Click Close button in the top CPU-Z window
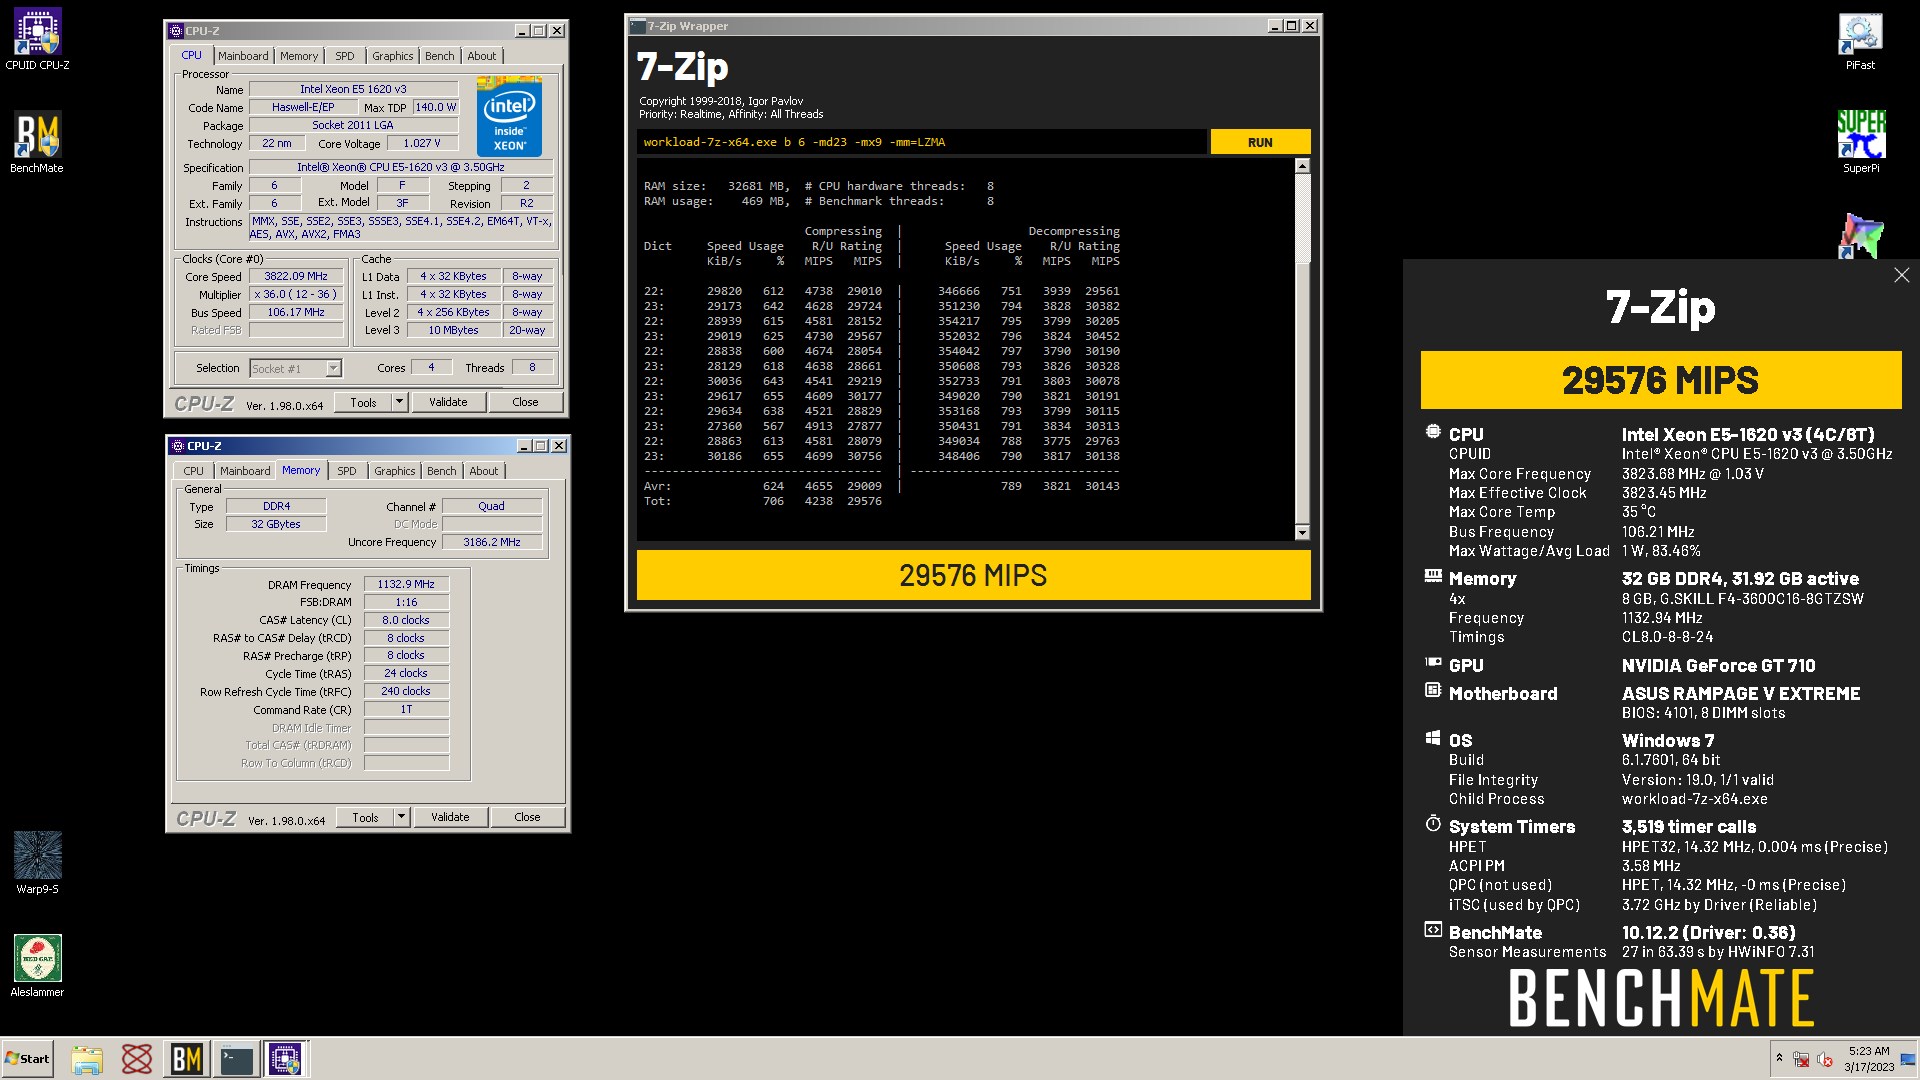The height and width of the screenshot is (1080, 1920). (x=525, y=402)
